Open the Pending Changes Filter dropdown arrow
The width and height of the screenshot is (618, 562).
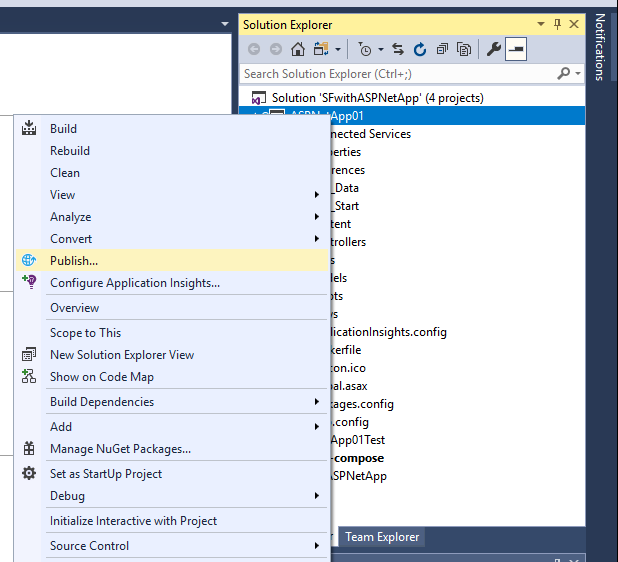pyautogui.click(x=381, y=50)
